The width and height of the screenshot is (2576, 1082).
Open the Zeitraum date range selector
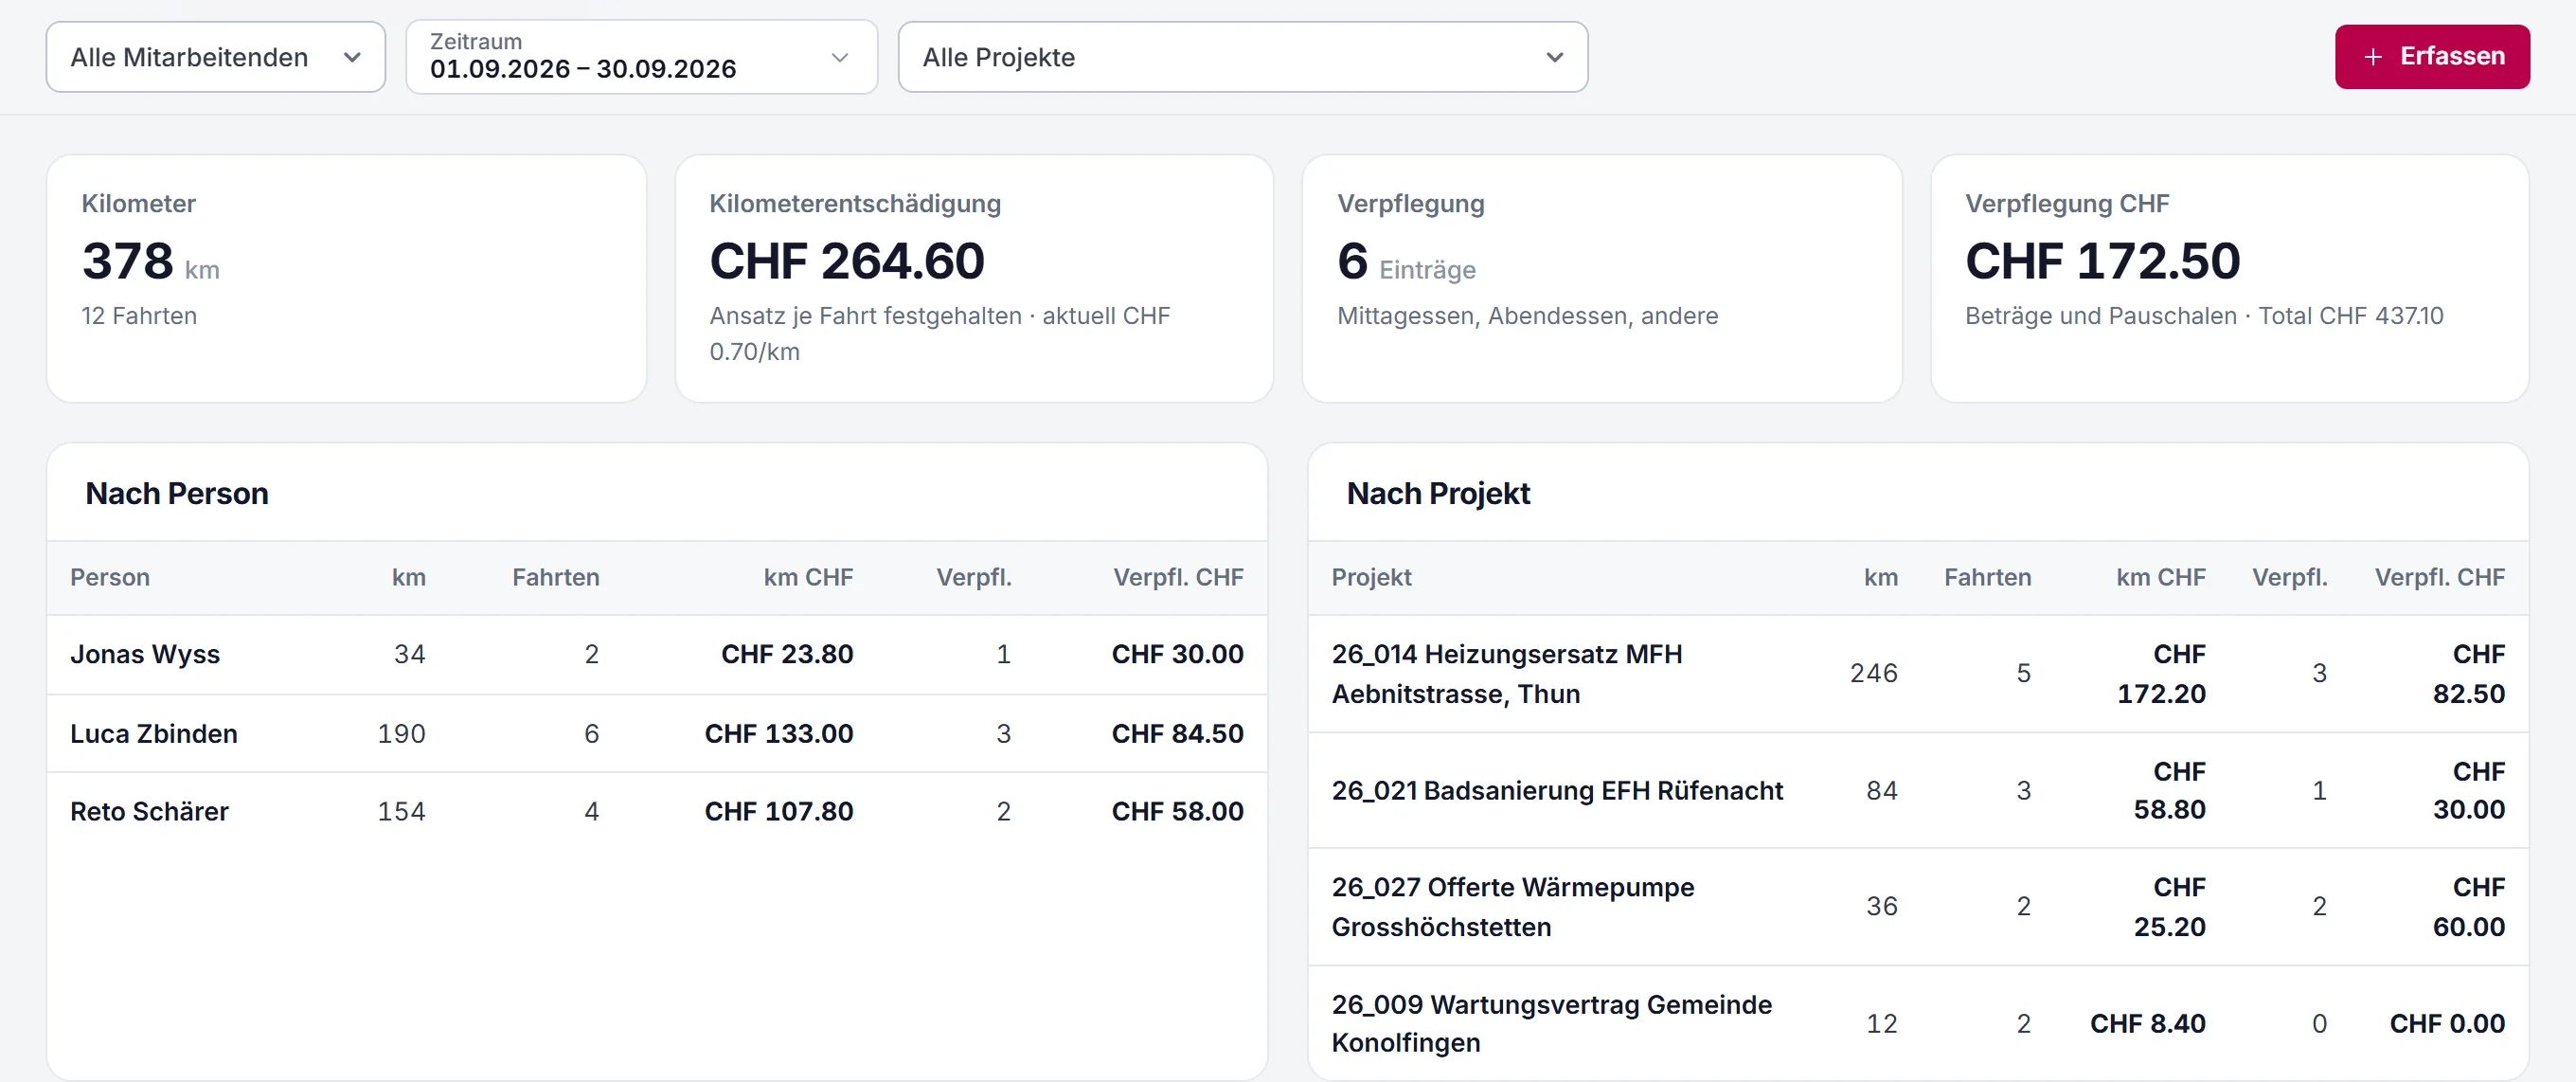641,57
